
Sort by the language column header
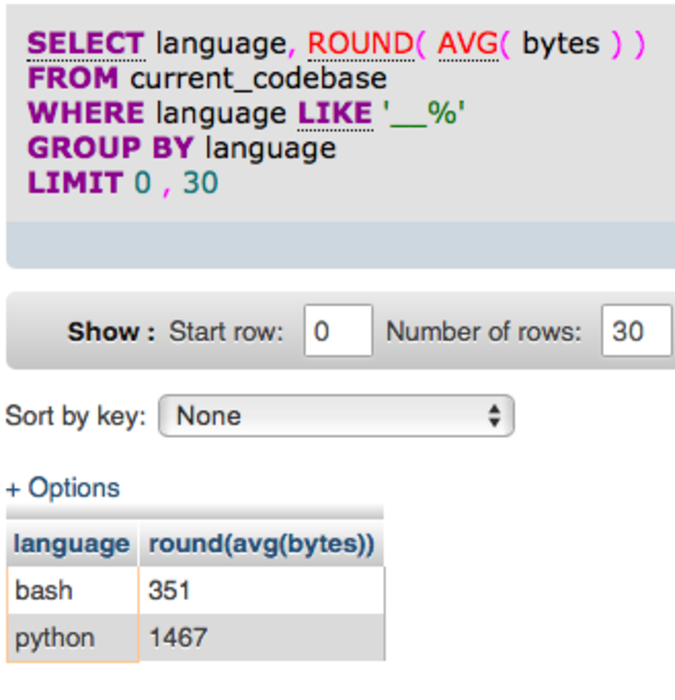click(x=71, y=544)
